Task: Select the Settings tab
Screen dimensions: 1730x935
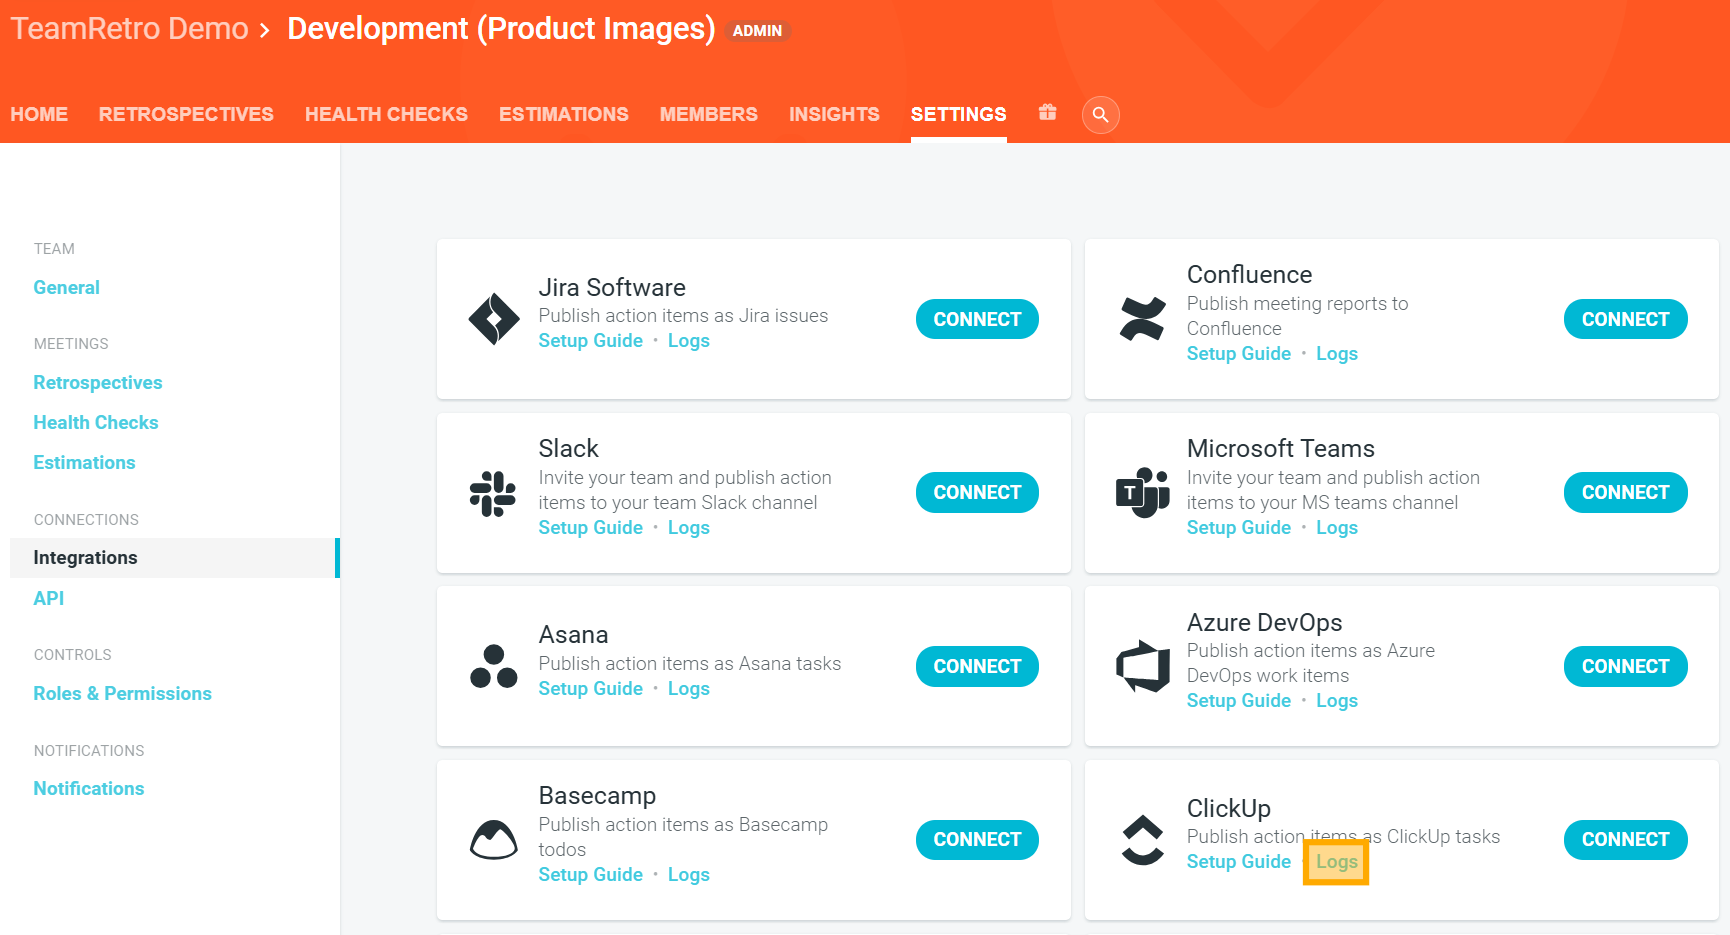Action: click(x=959, y=114)
